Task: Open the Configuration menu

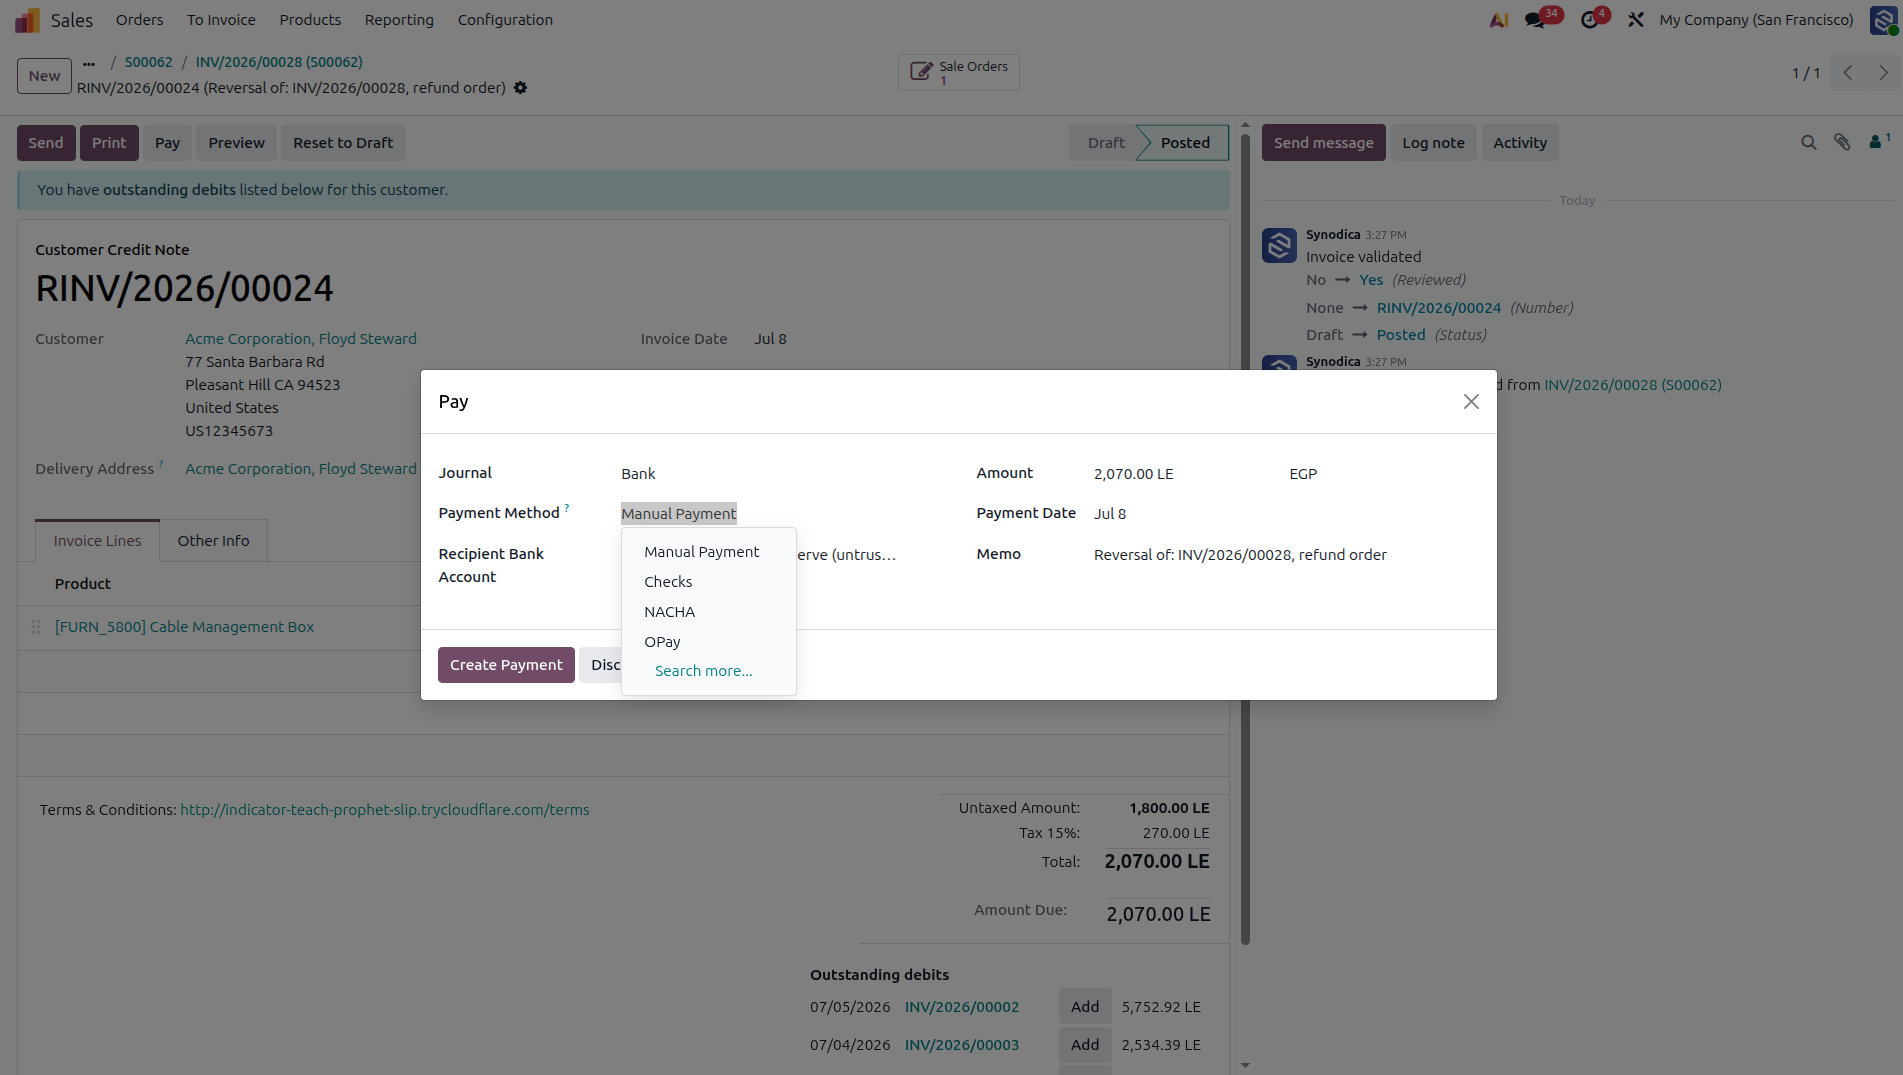Action: [505, 20]
